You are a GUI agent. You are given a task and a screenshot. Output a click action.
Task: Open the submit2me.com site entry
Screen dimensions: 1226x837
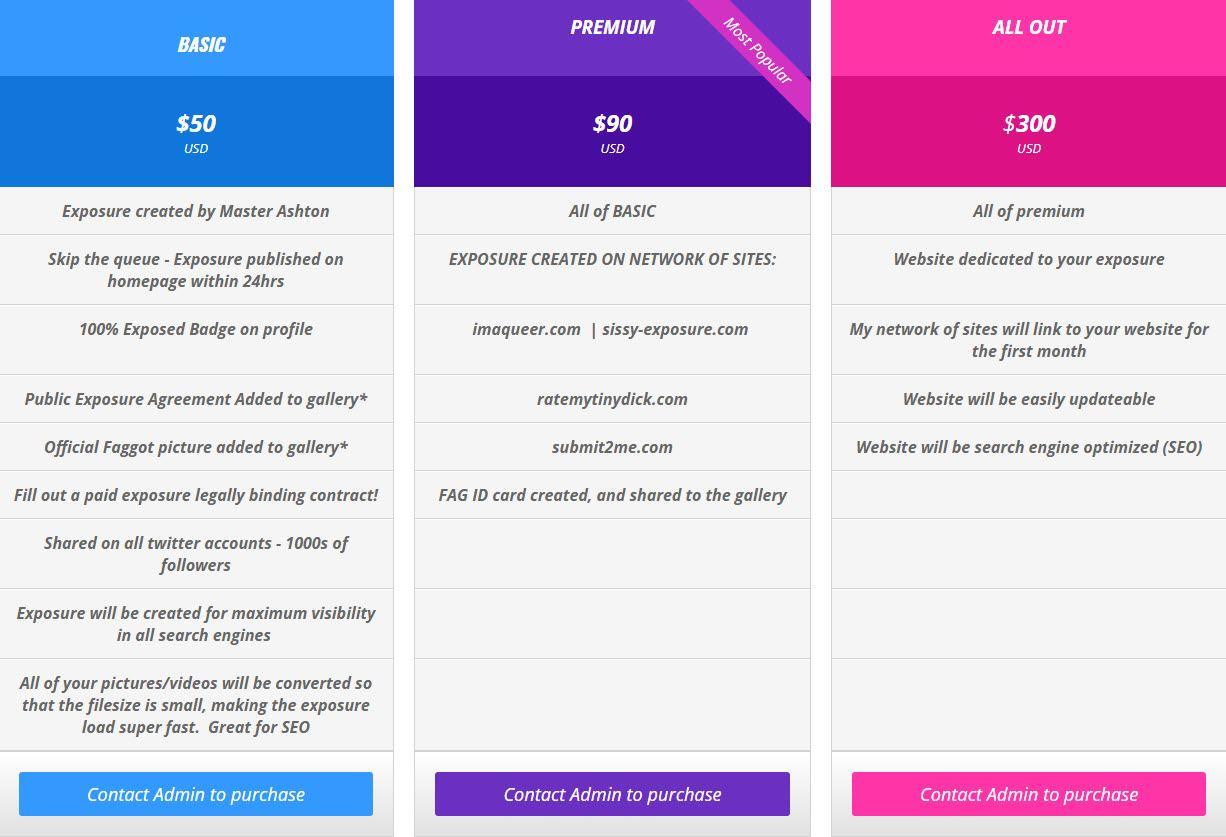click(x=612, y=447)
